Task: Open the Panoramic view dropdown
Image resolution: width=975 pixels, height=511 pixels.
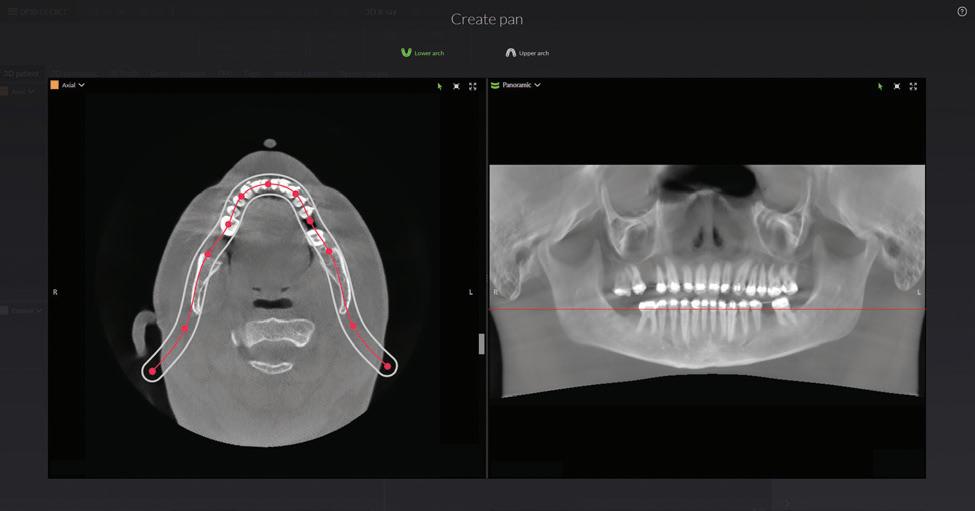Action: (x=521, y=85)
